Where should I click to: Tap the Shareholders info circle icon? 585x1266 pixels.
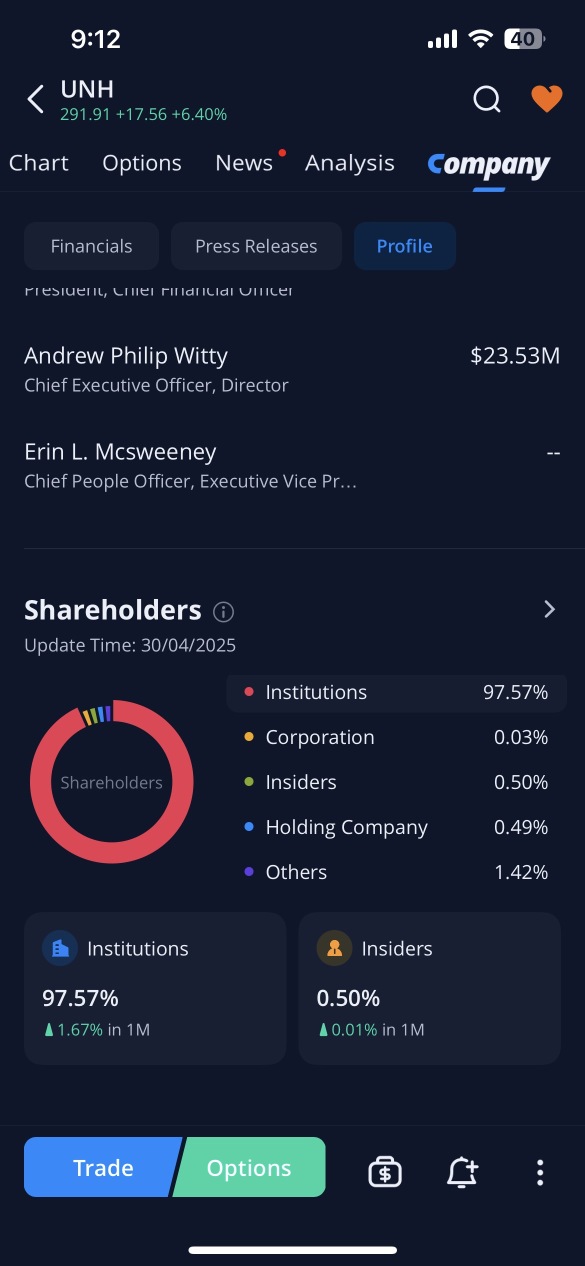[224, 611]
